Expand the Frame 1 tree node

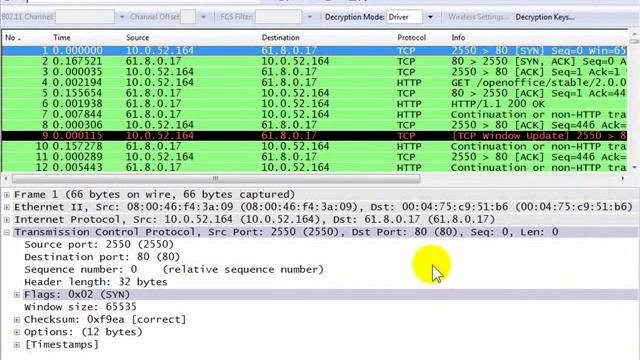coord(7,195)
